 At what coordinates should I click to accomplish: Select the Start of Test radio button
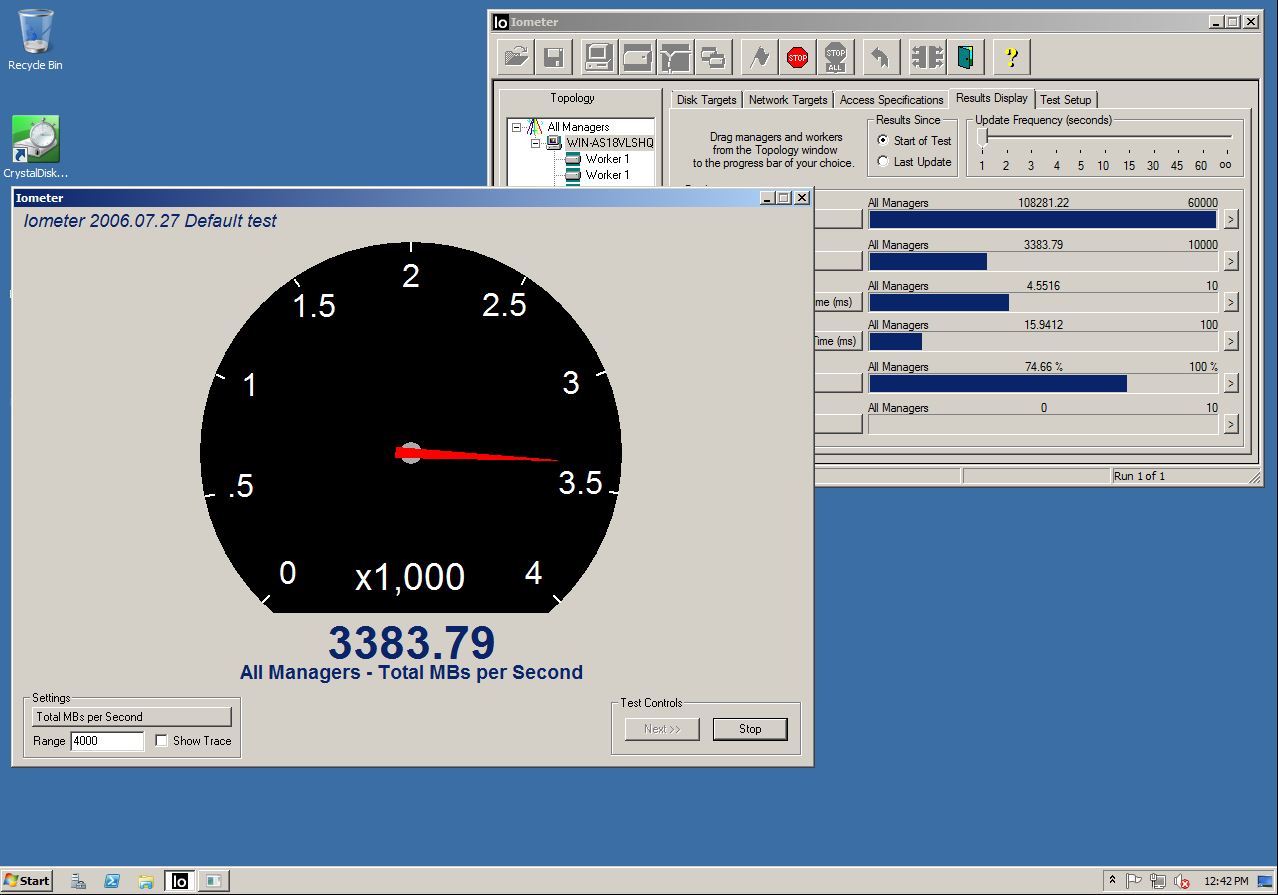(x=883, y=141)
